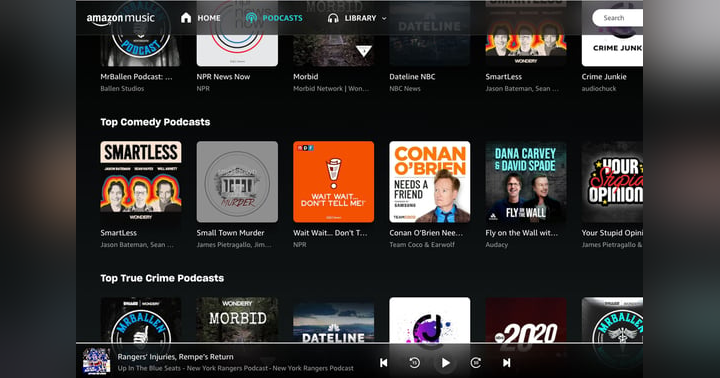Open Crime Junkie cover in True Crime row

[430, 320]
